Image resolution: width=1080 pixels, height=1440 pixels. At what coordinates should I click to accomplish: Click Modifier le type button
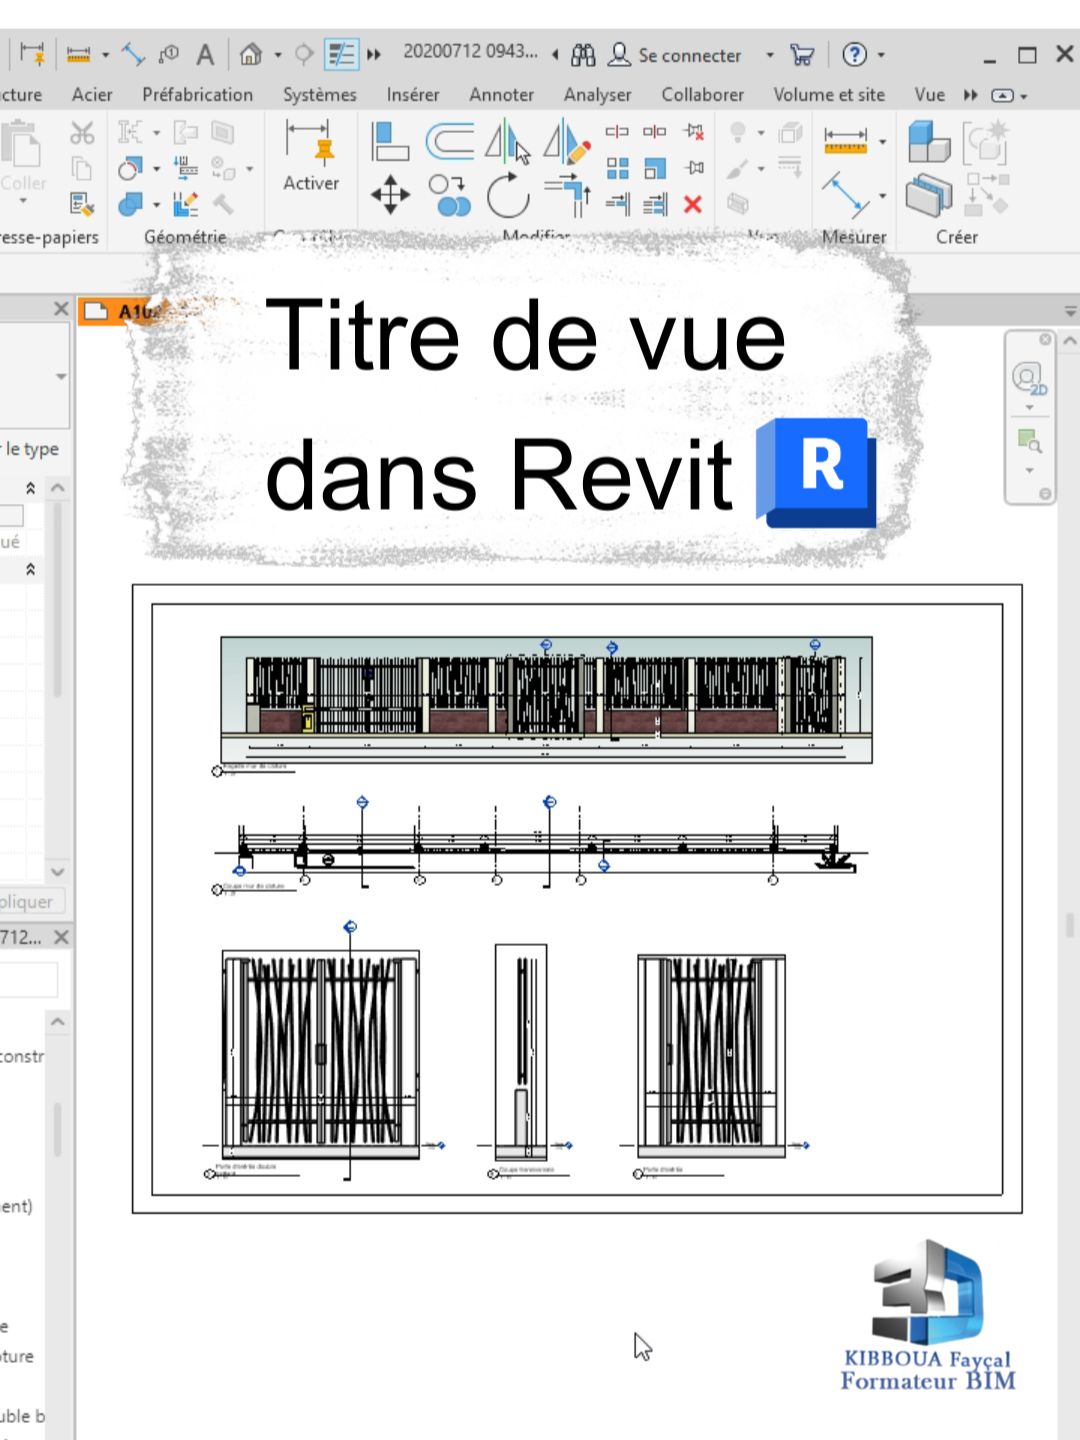click(30, 449)
